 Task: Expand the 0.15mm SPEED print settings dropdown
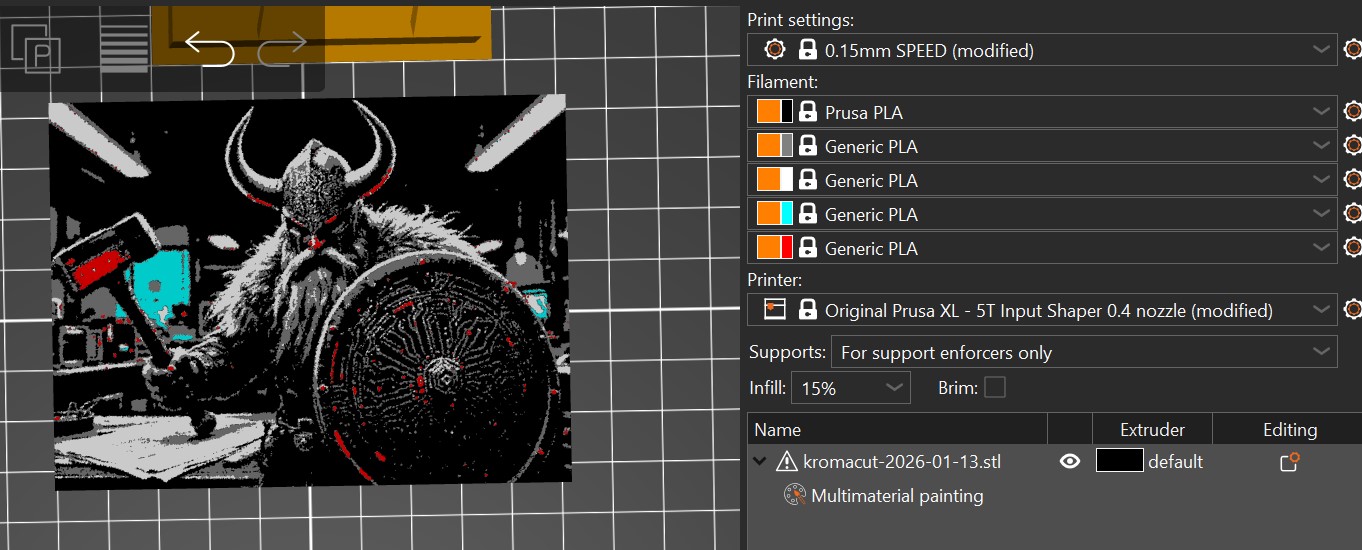[1322, 49]
